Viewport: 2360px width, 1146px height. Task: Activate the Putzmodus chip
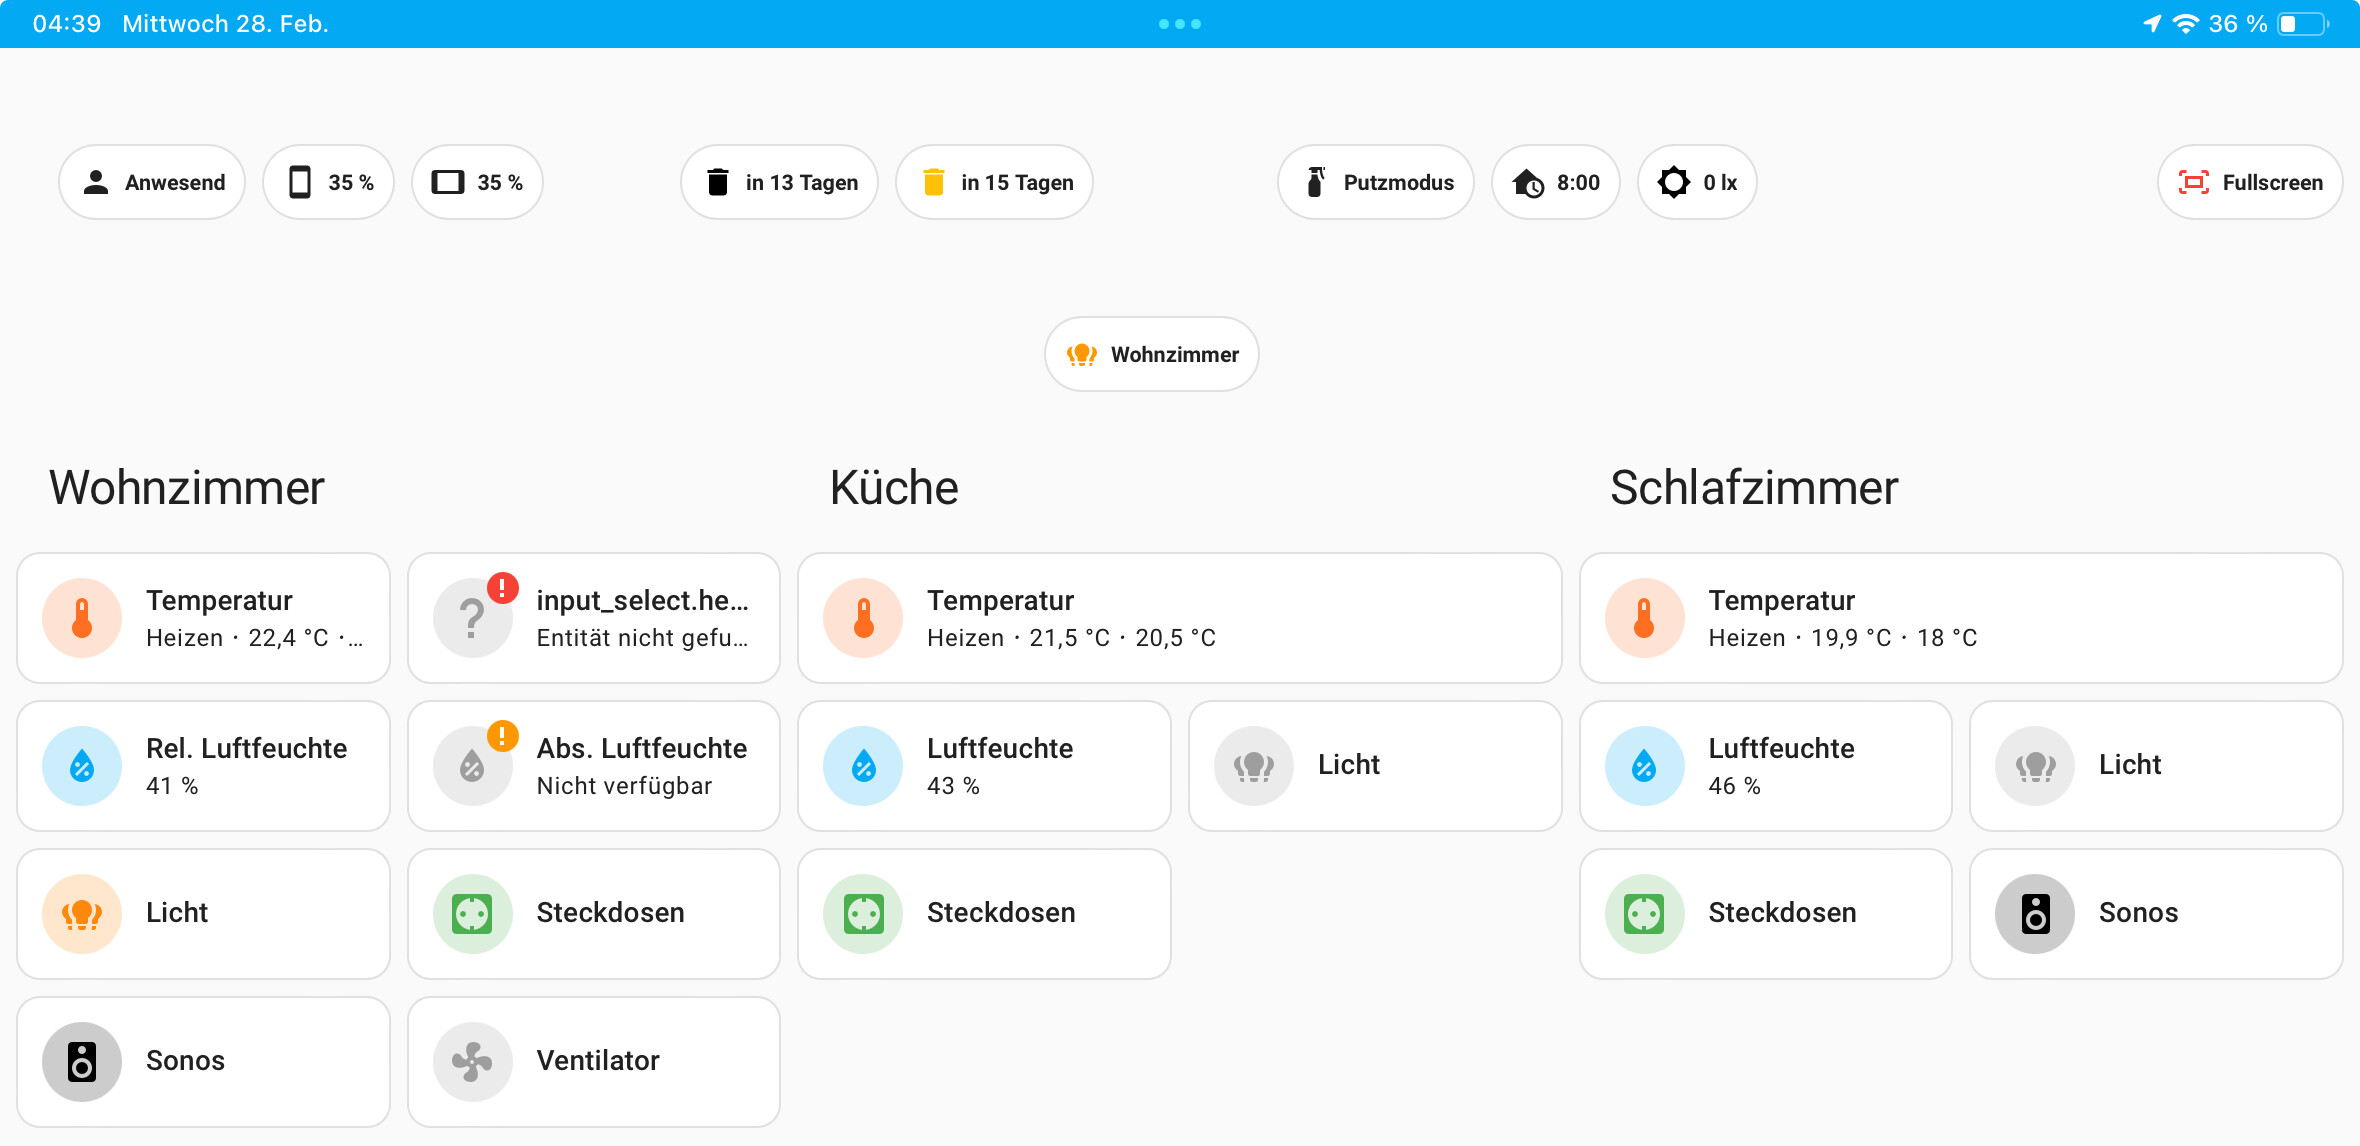tap(1376, 182)
